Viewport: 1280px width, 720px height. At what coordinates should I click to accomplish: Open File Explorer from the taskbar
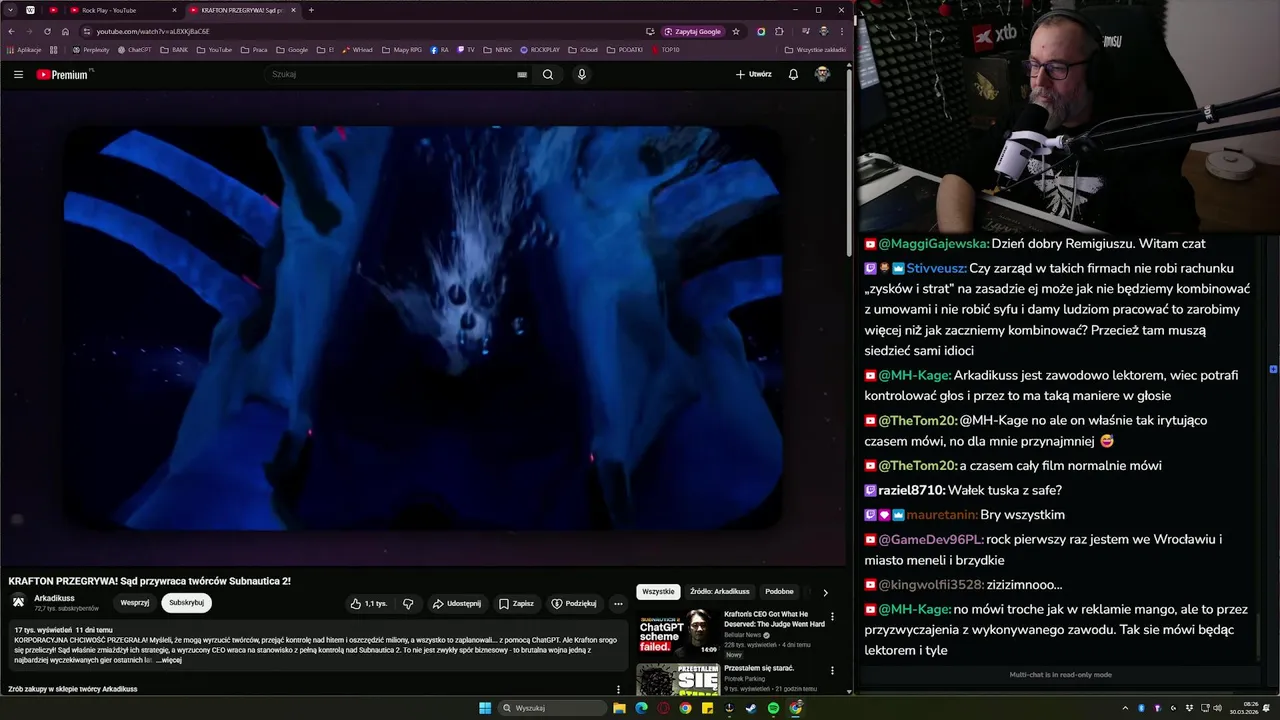(x=619, y=708)
